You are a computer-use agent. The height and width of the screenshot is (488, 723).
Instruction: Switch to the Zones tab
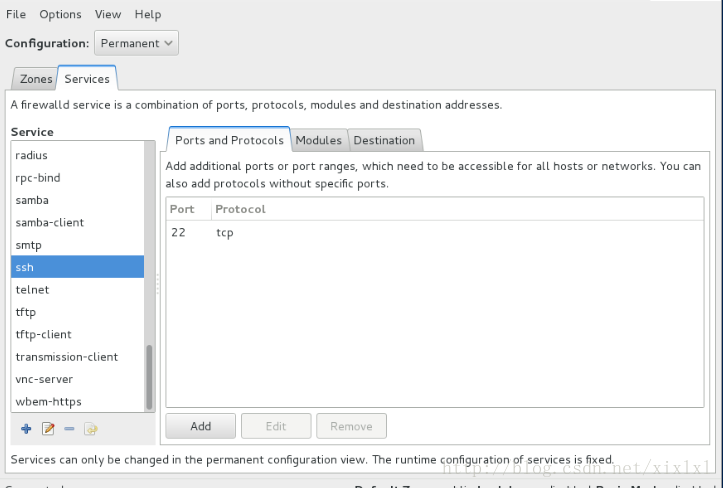36,79
